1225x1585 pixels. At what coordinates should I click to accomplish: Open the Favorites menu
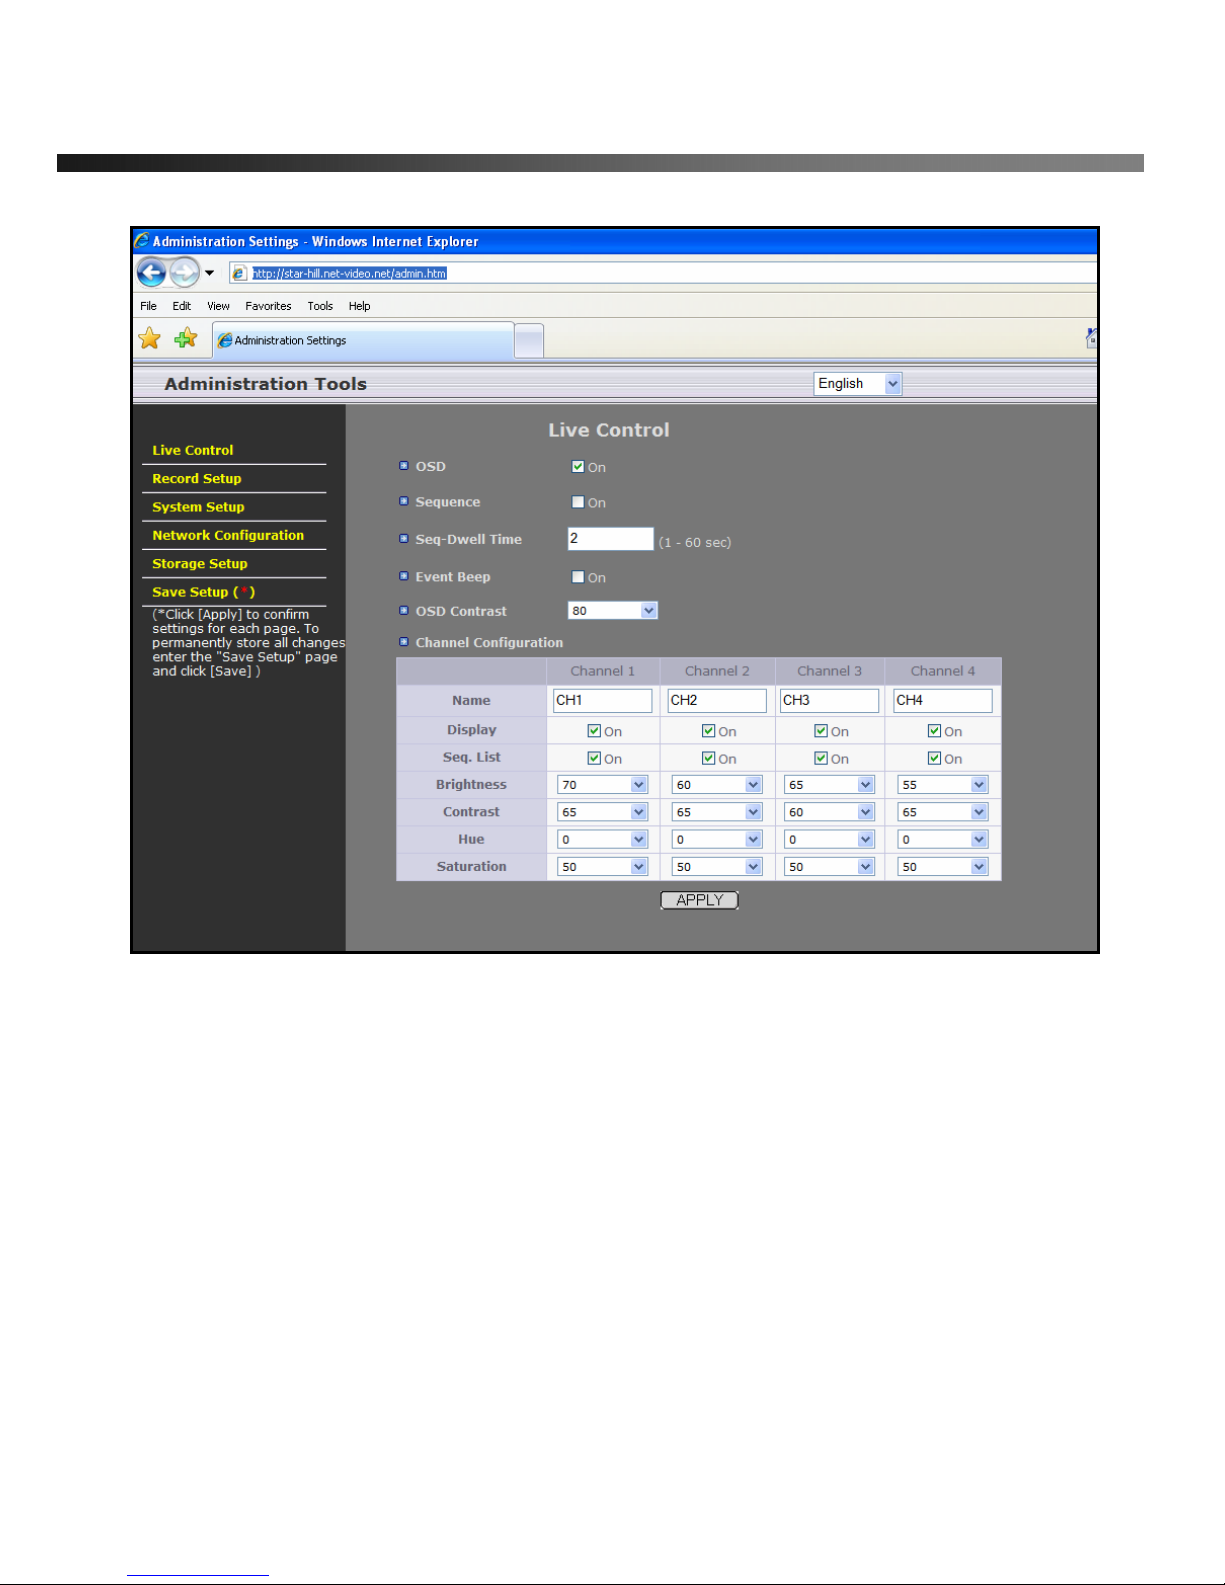(x=268, y=306)
